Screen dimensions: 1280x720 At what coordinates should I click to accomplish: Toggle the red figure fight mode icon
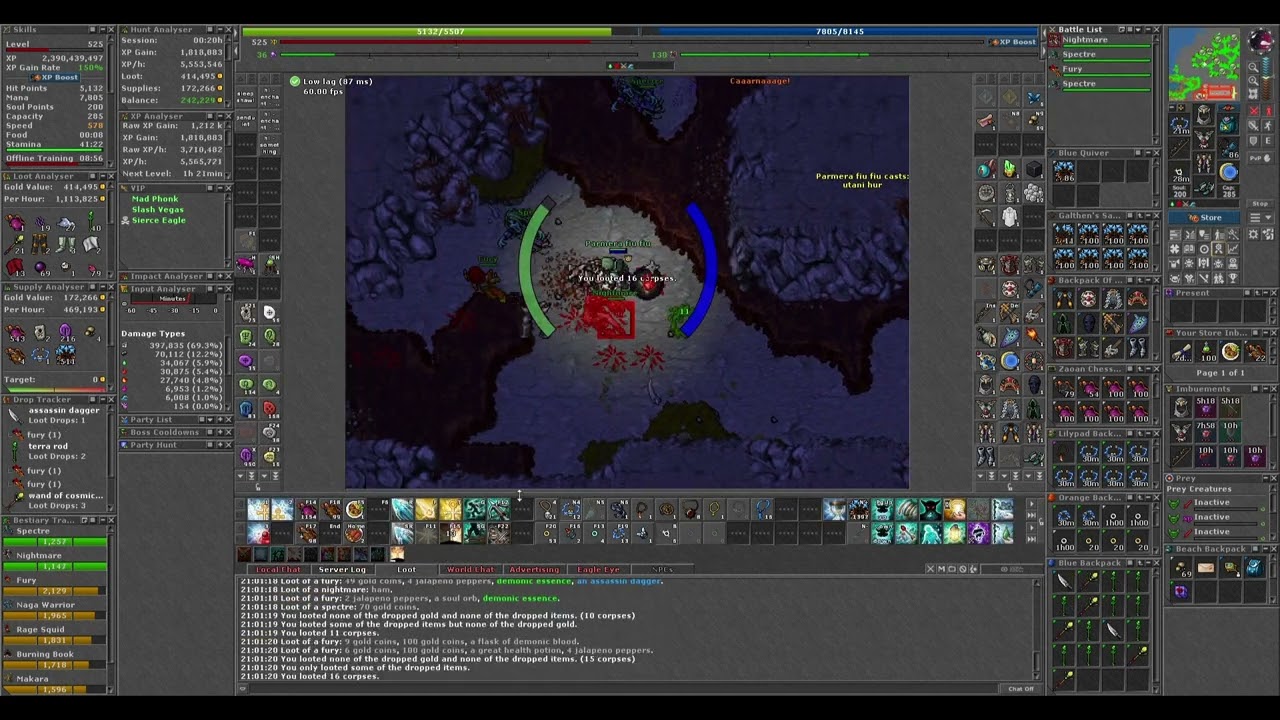1268,110
